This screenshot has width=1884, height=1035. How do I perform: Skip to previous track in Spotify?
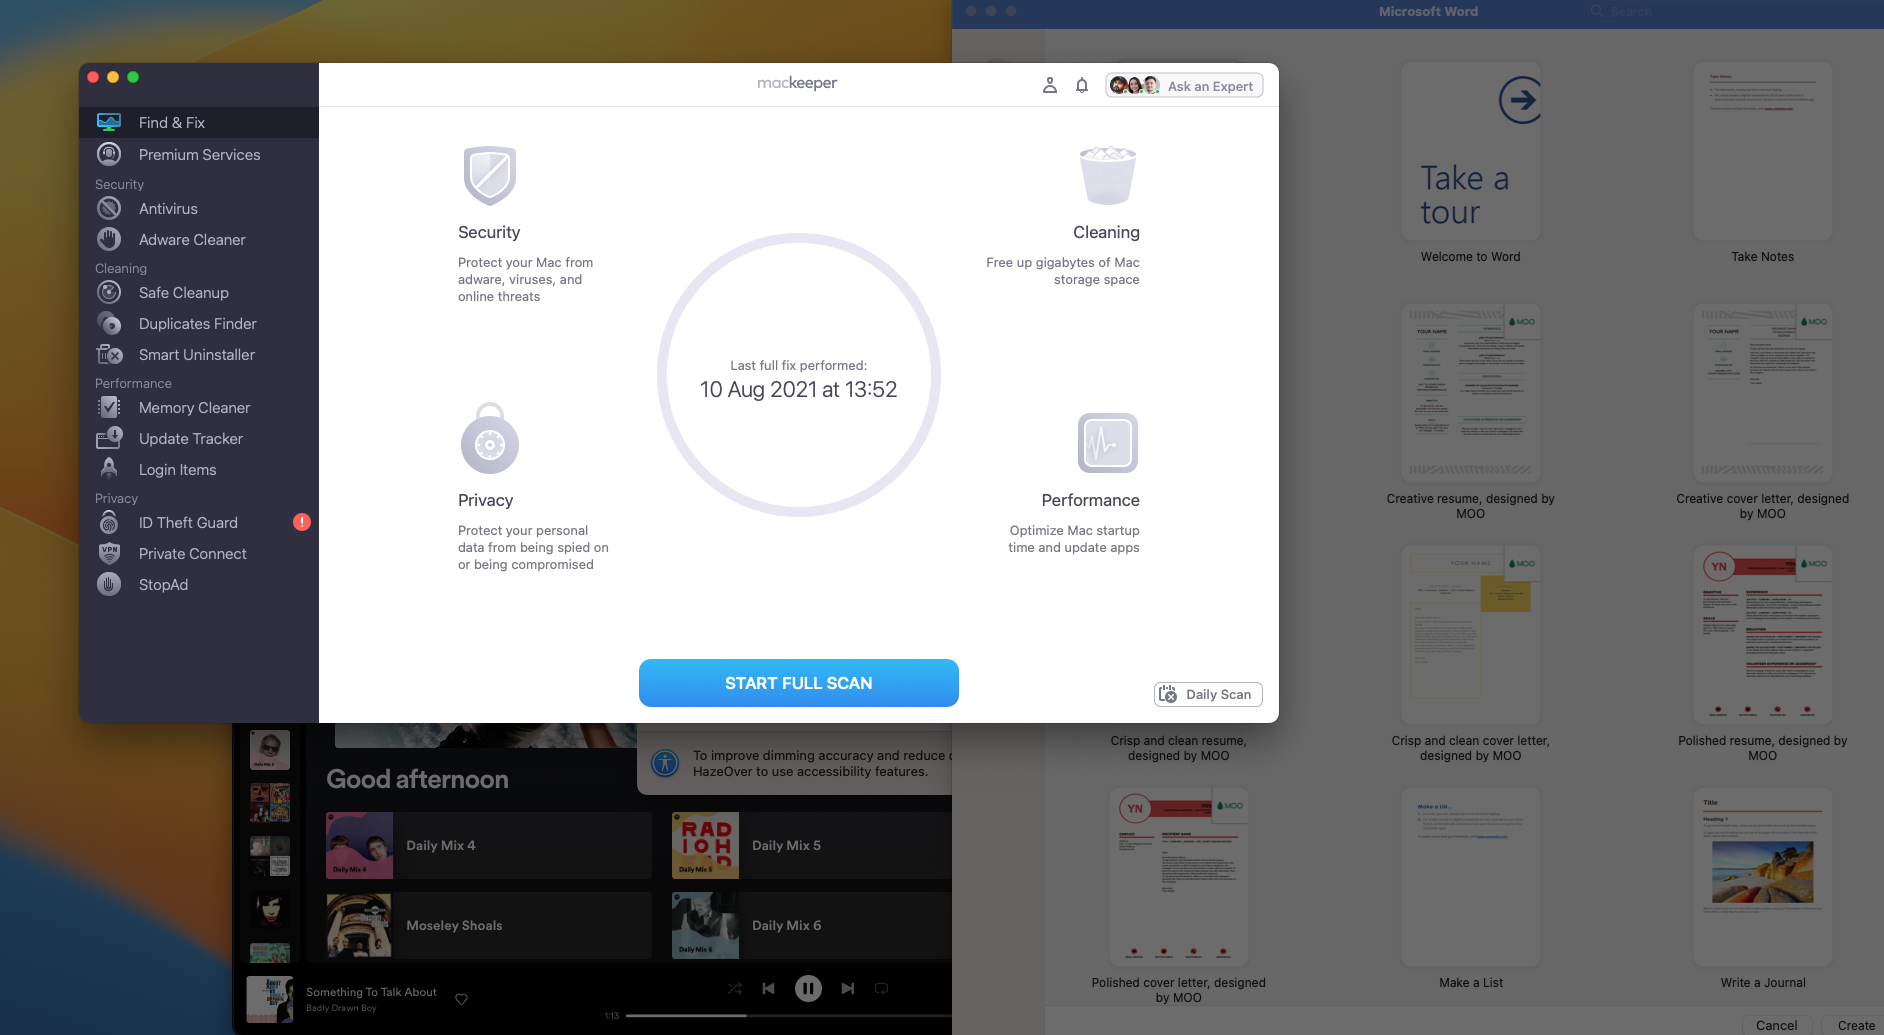(x=768, y=988)
